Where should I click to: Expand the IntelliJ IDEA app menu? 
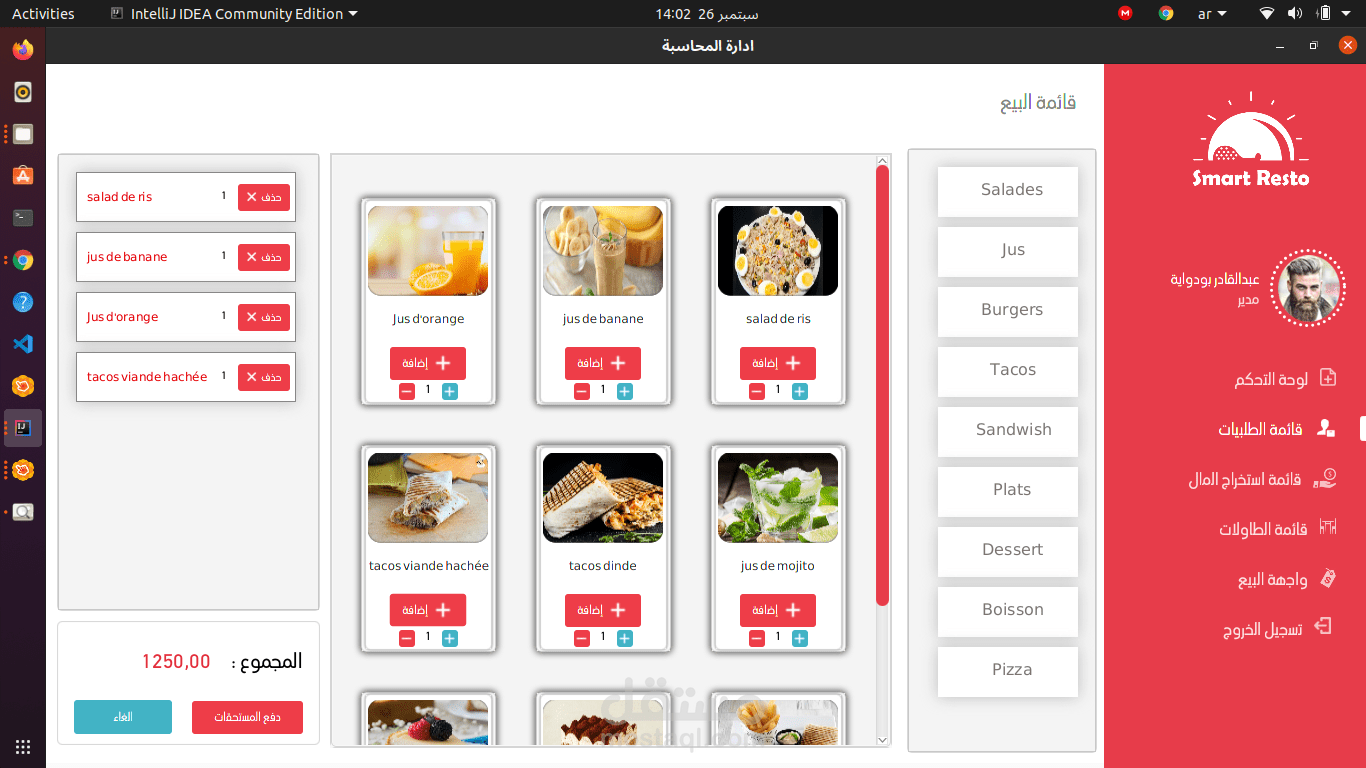[x=234, y=14]
